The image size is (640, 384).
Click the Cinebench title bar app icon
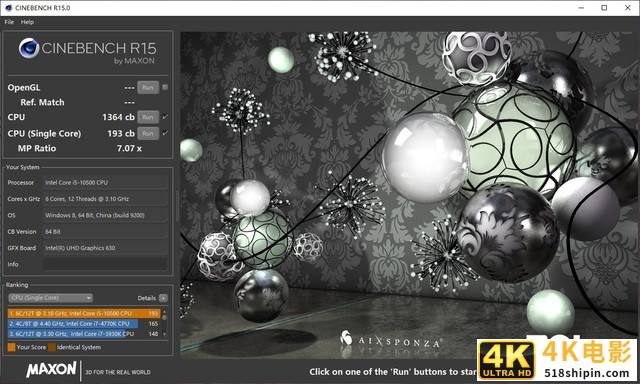[x=9, y=8]
